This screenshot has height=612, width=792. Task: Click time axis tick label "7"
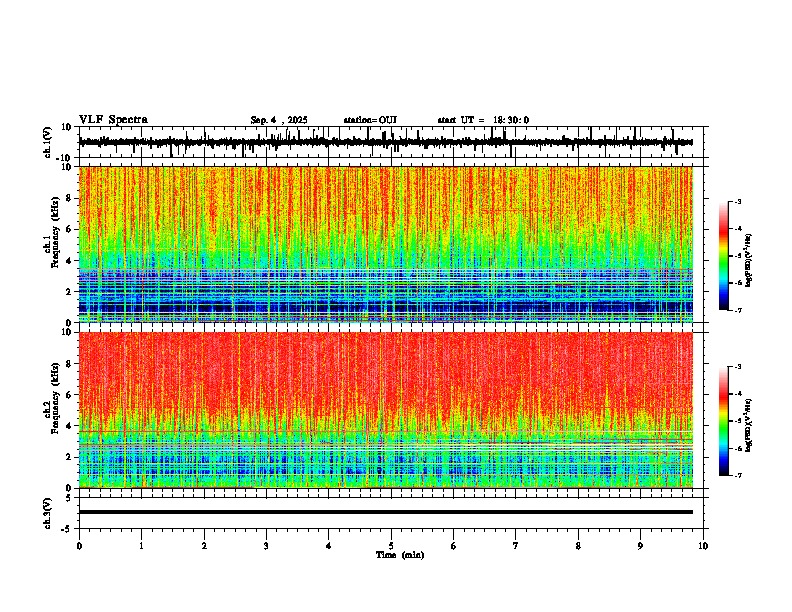(516, 546)
